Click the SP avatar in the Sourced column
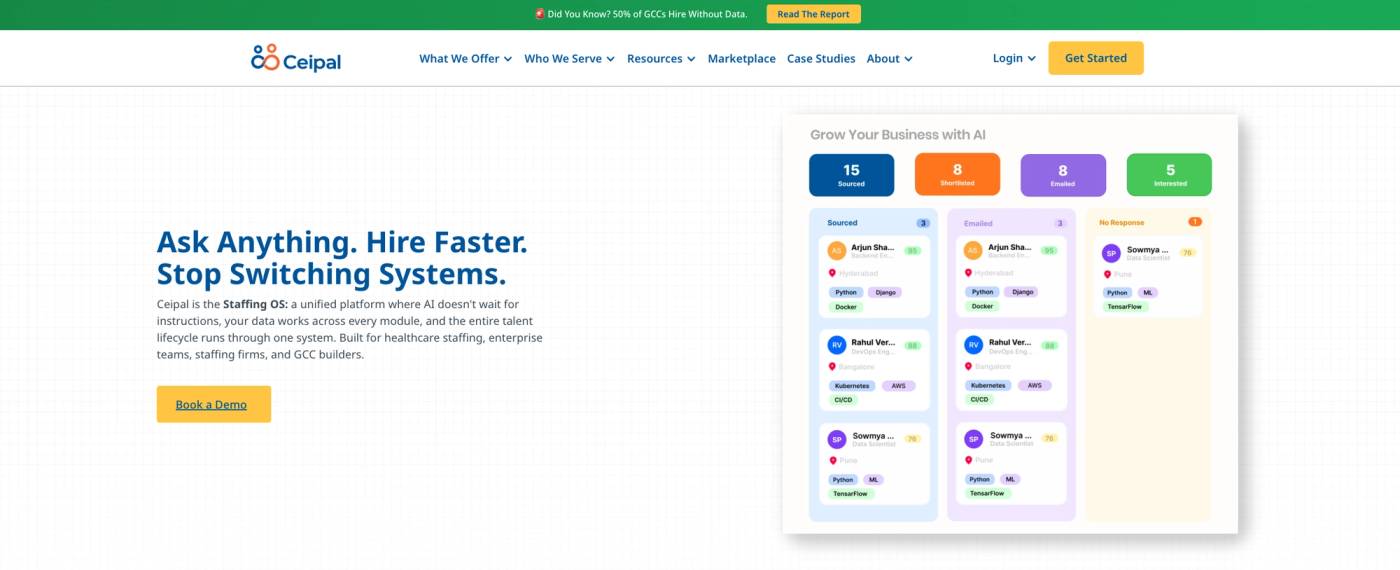Screen dimensions: 1400x570 [x=837, y=439]
